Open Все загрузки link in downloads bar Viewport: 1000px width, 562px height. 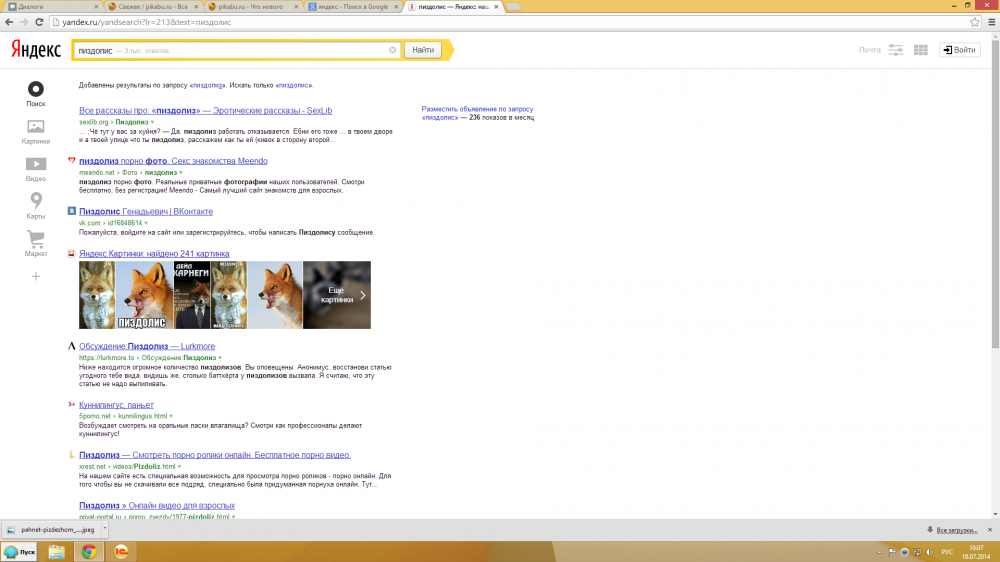957,530
